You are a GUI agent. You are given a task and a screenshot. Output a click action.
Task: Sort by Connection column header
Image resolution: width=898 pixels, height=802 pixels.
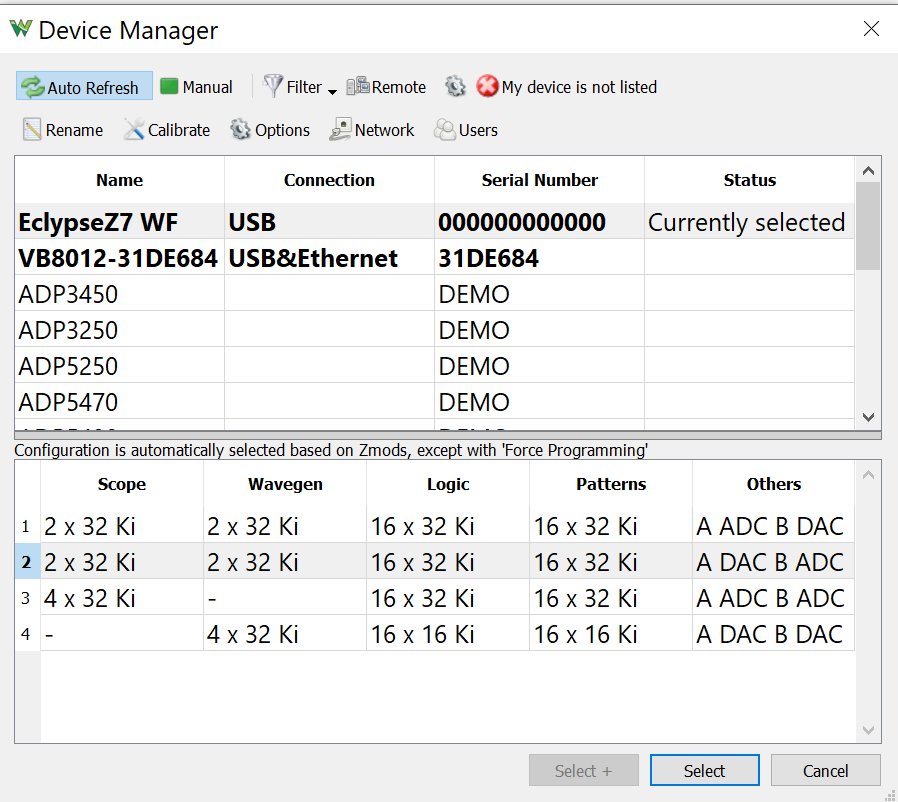click(x=329, y=180)
